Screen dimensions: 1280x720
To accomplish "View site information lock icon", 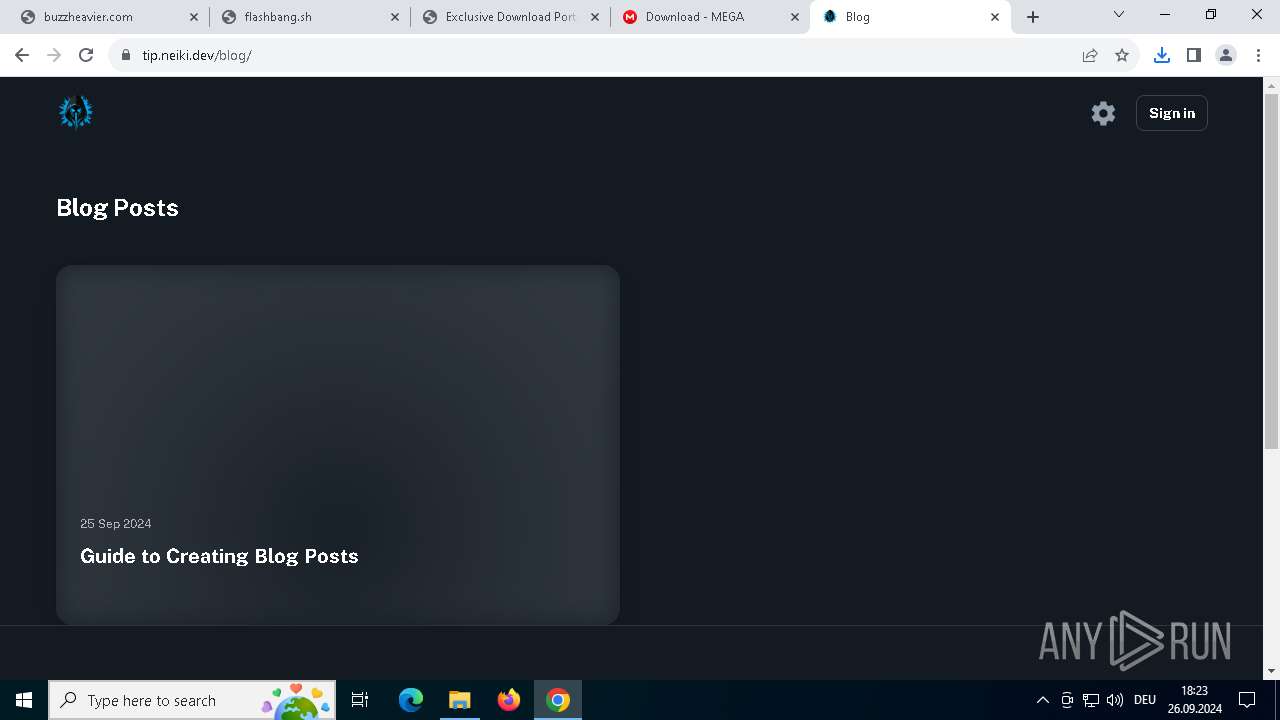I will tap(126, 55).
